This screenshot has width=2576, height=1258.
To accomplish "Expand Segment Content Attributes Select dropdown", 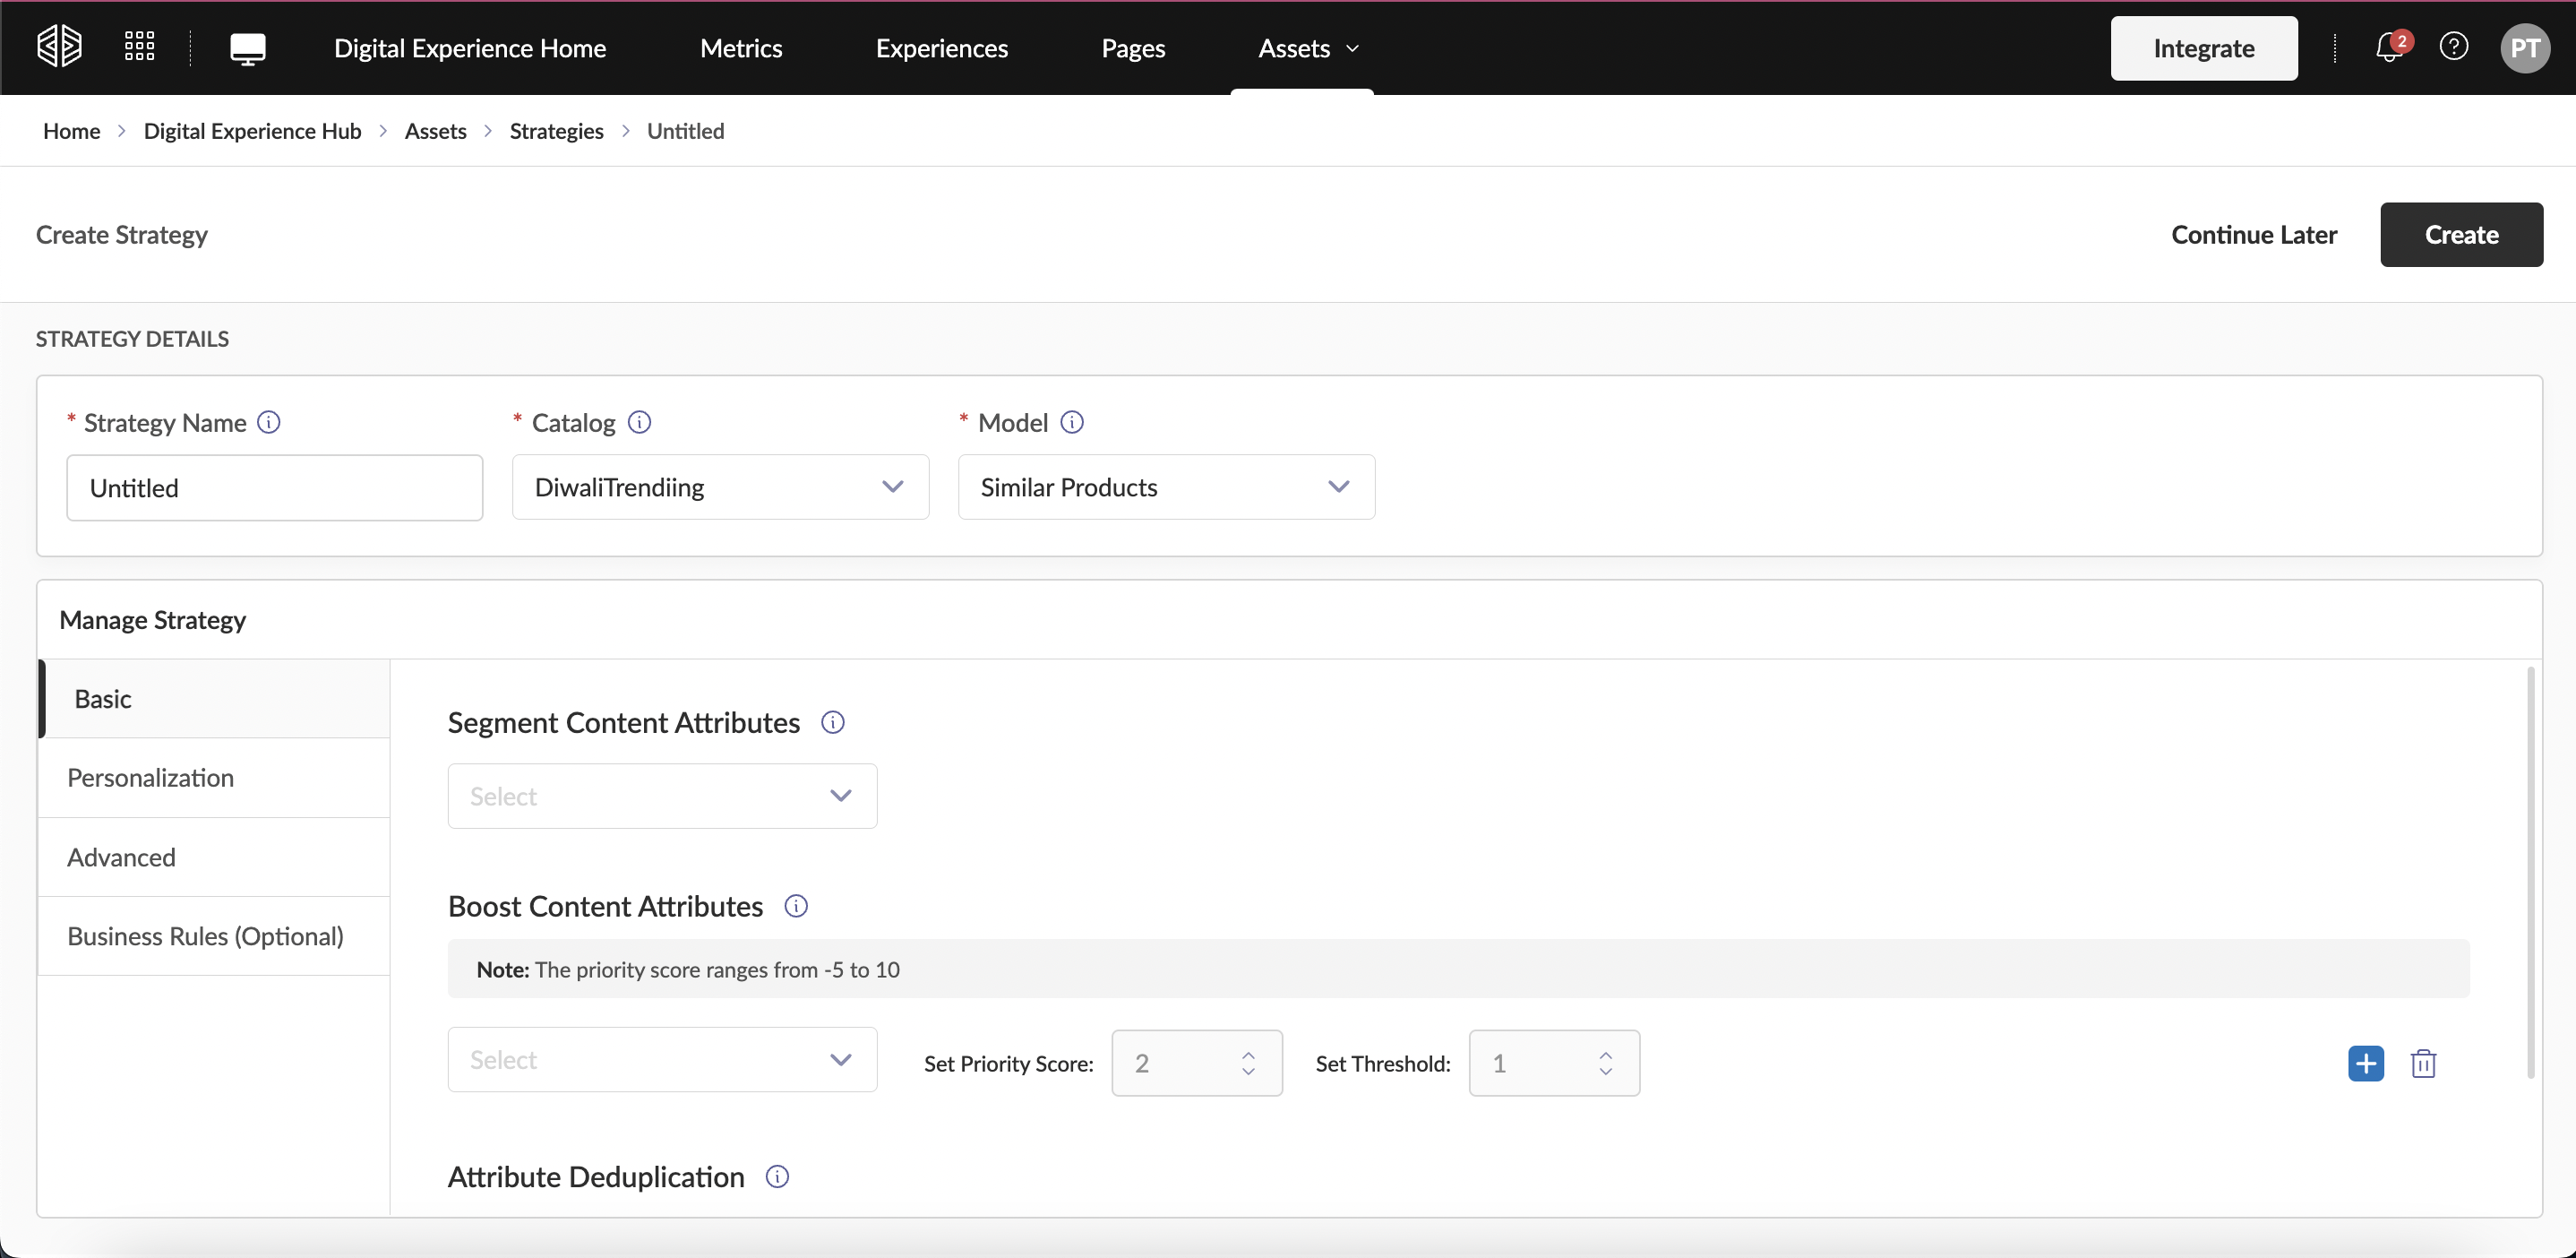I will (x=662, y=796).
